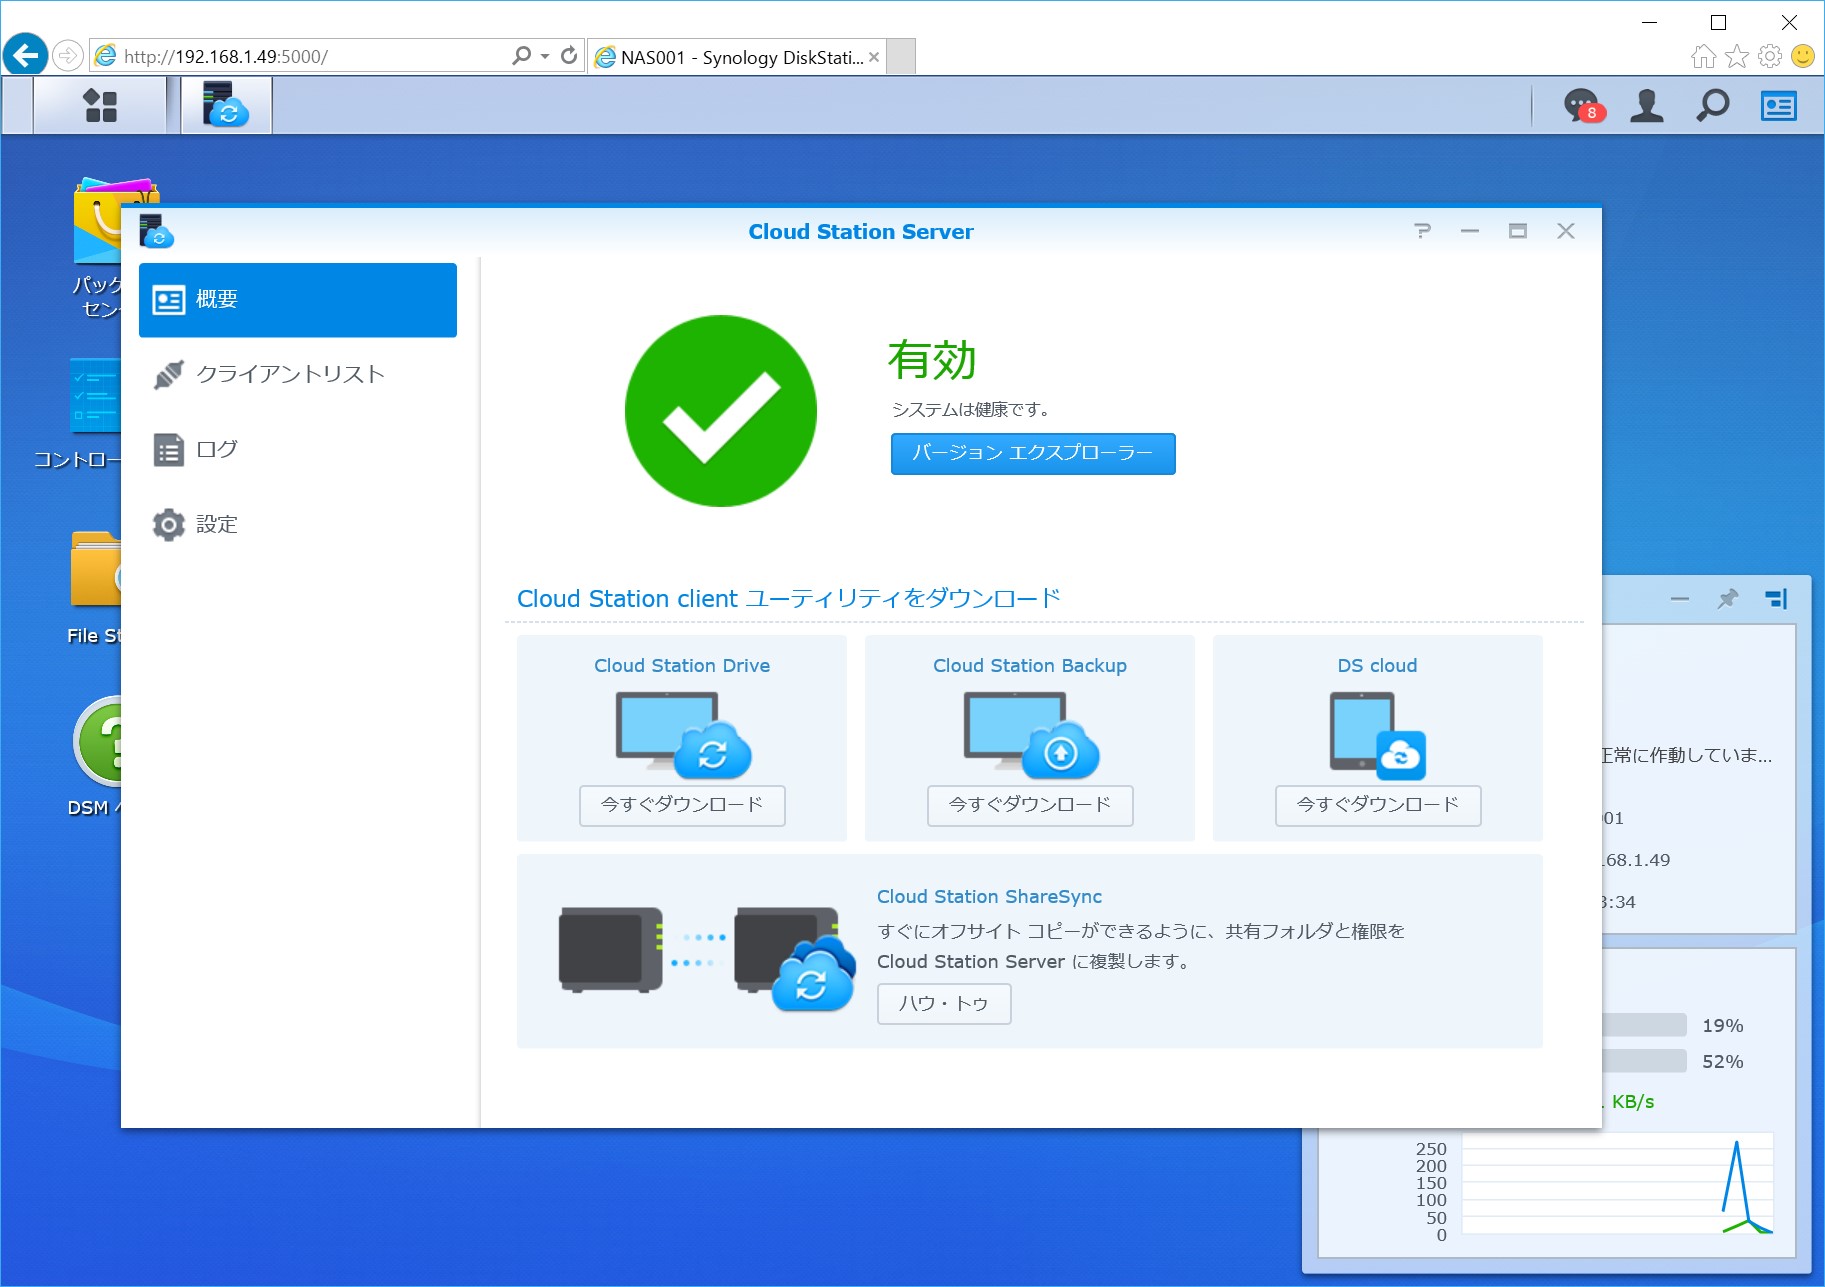
Task: Click ハウ・トゥ for Cloud Station ShareSync
Action: coord(943,1003)
